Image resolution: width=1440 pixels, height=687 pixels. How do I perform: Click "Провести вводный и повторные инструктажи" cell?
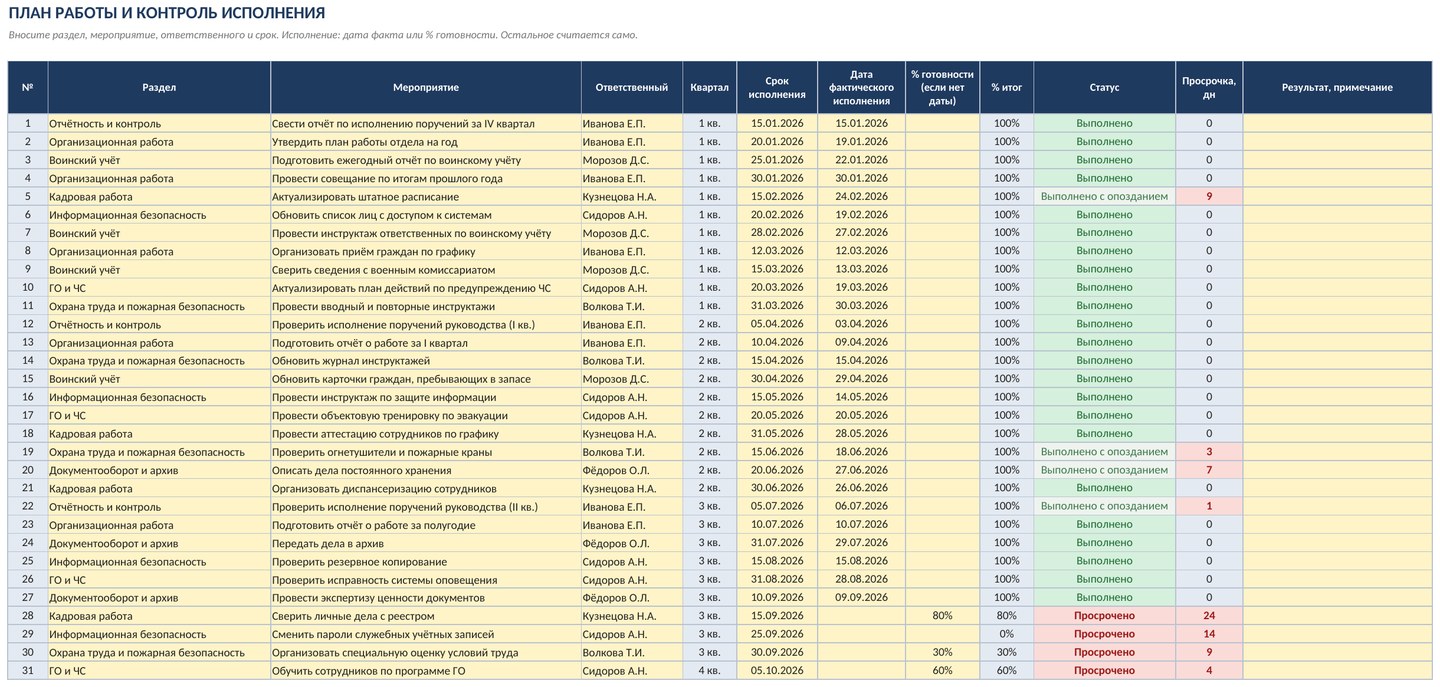tap(426, 306)
